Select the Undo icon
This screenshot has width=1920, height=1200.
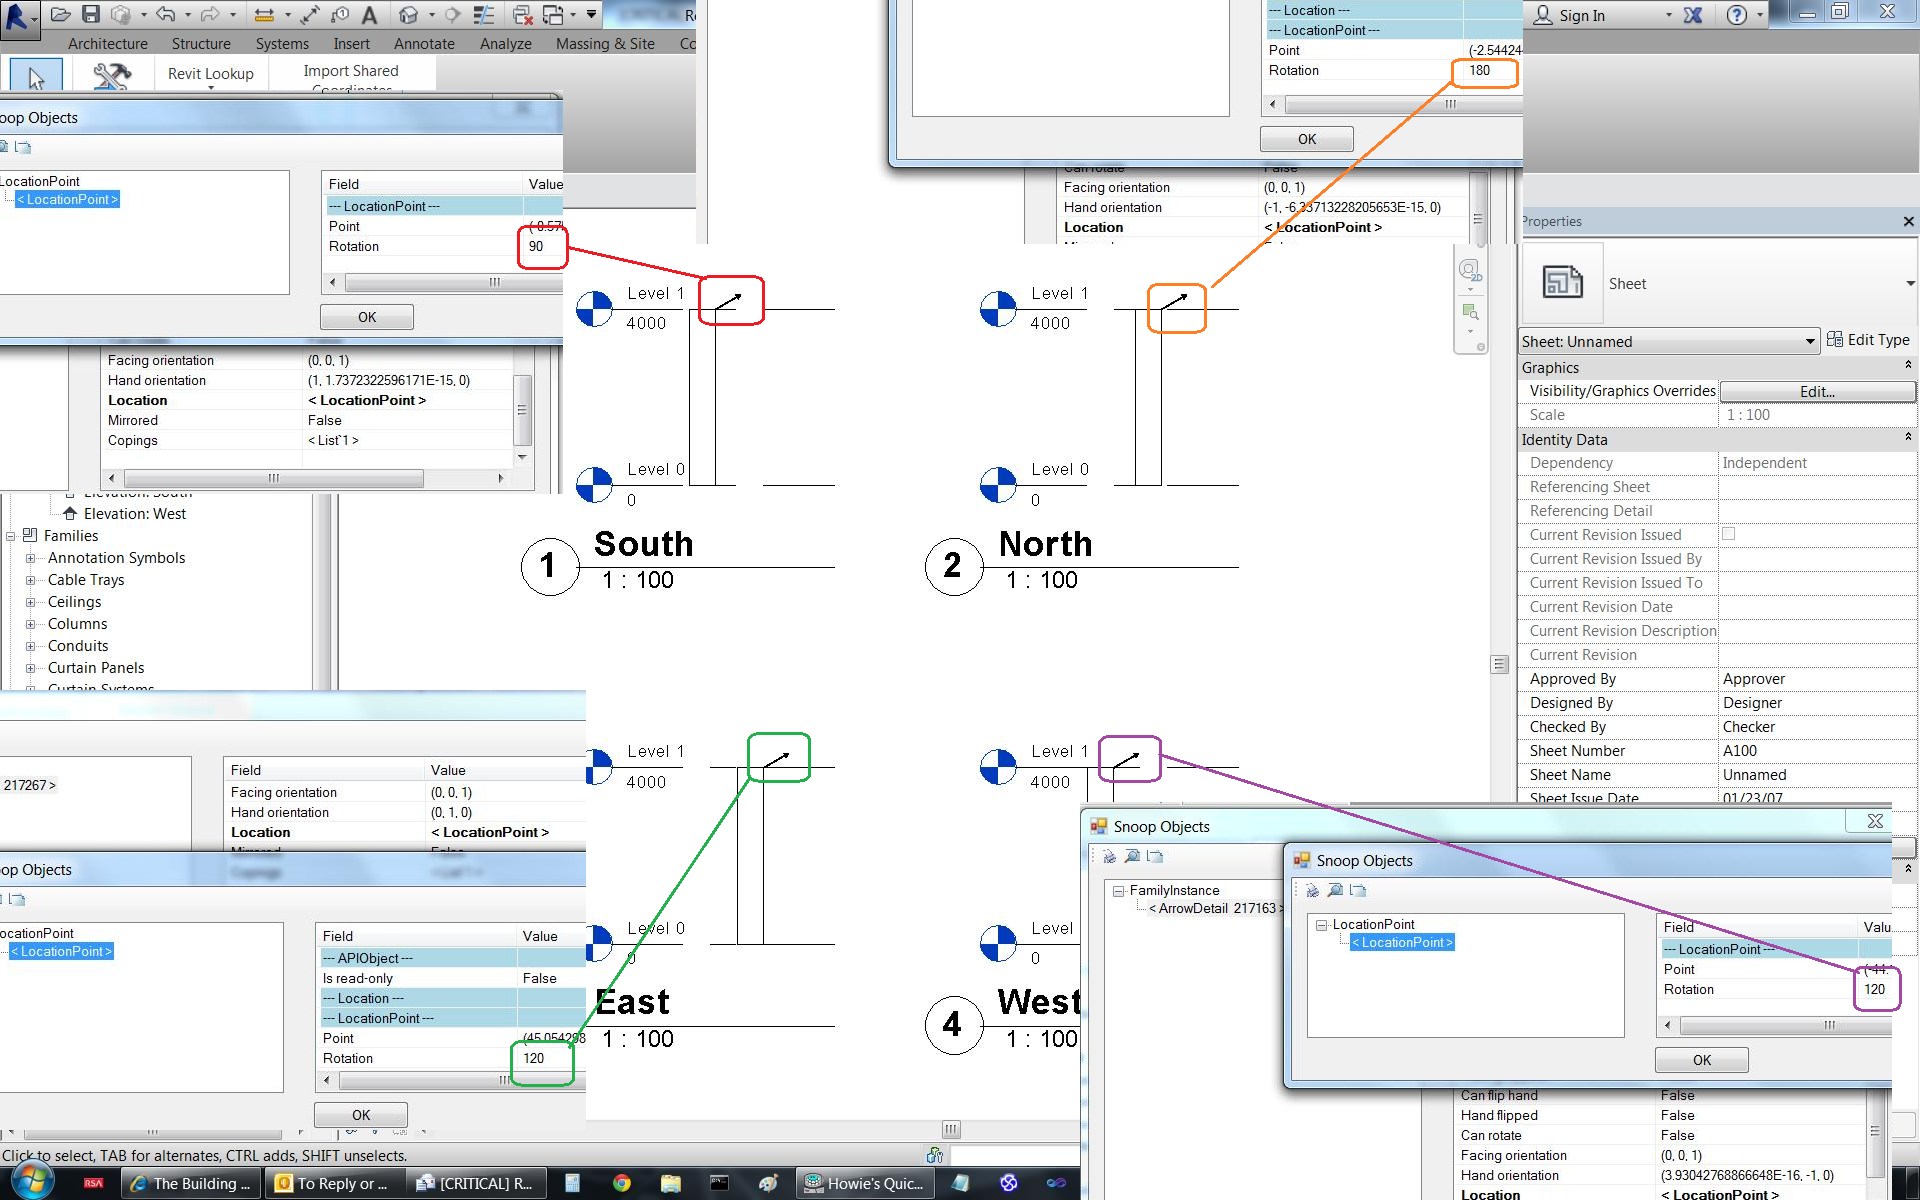[166, 14]
